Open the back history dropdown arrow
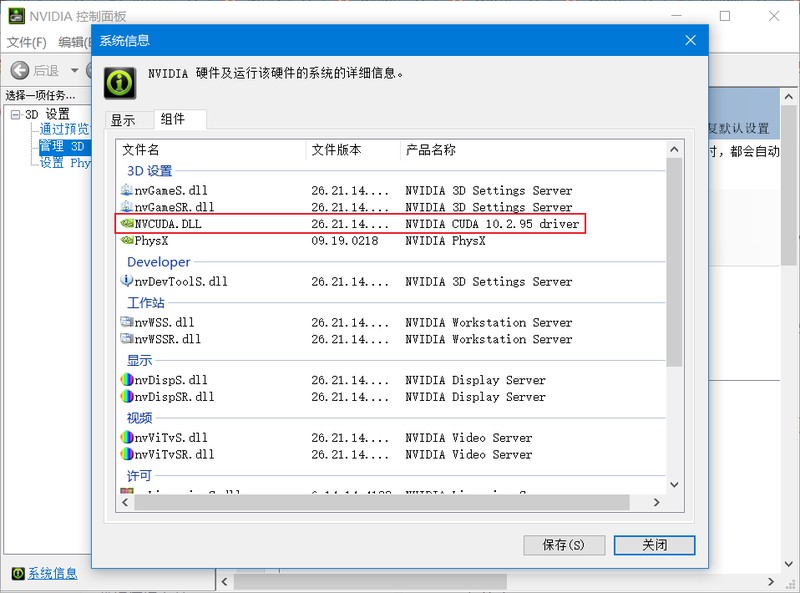800x593 pixels. click(x=74, y=70)
